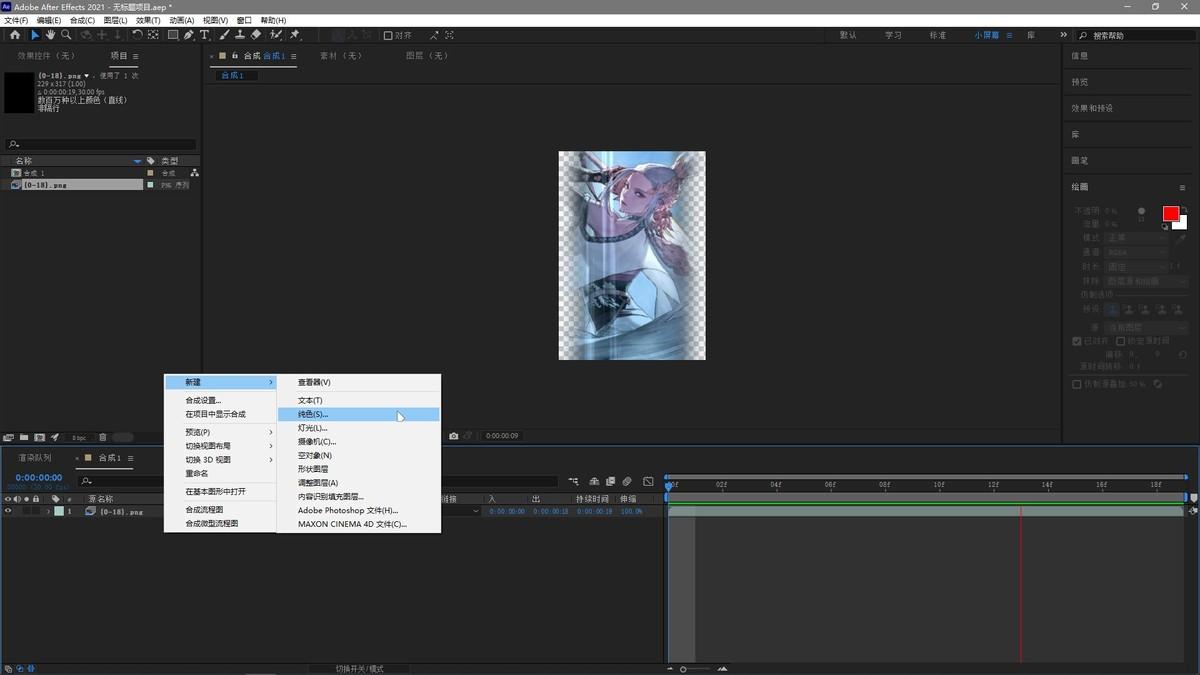This screenshot has width=1200, height=675.
Task: Toggle visibility eye of [0-18].png layer
Action: [x=8, y=511]
